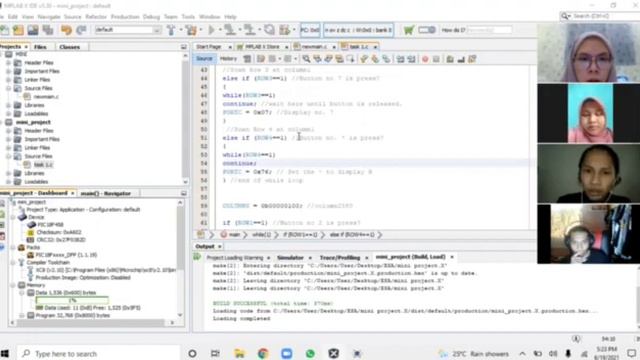
Task: Open the Build Project dropdown arrow
Action: tap(180, 30)
